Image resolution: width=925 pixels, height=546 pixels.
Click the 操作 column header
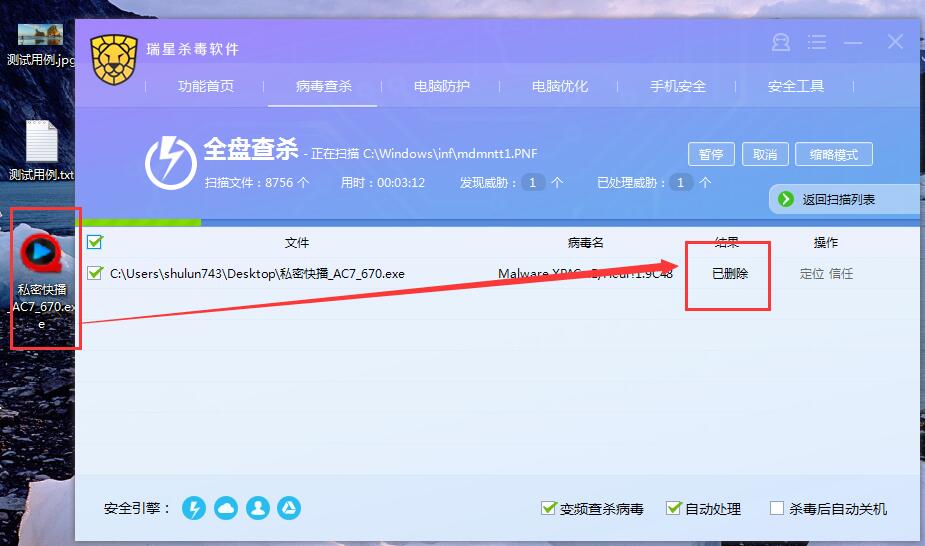(825, 242)
